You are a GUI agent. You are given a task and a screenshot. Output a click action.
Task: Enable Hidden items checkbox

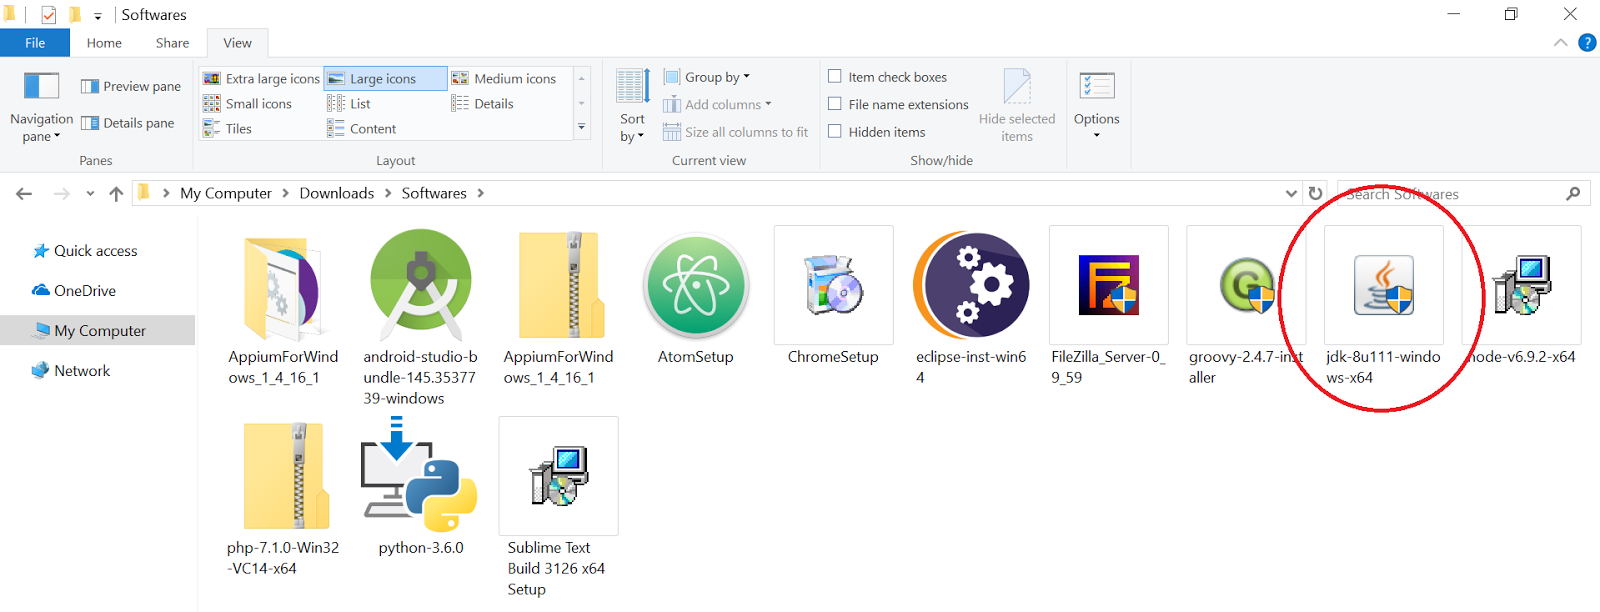pos(834,131)
